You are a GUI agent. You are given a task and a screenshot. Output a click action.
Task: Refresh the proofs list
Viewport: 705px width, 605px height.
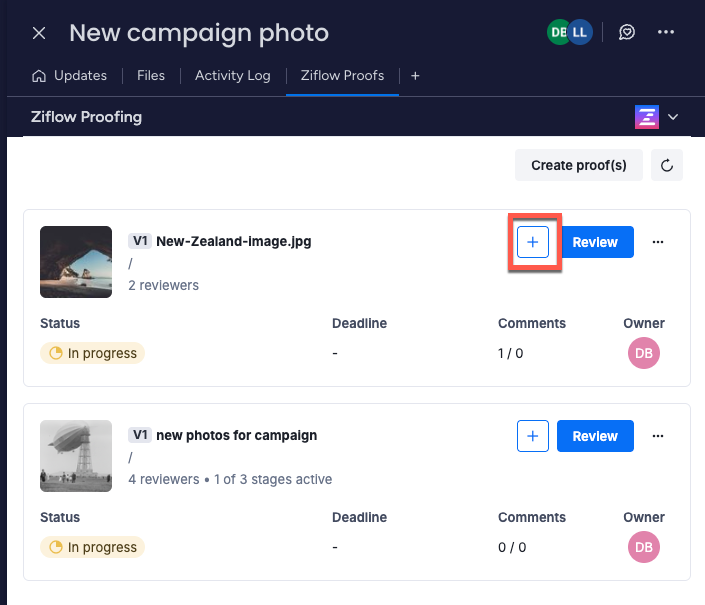(x=667, y=165)
